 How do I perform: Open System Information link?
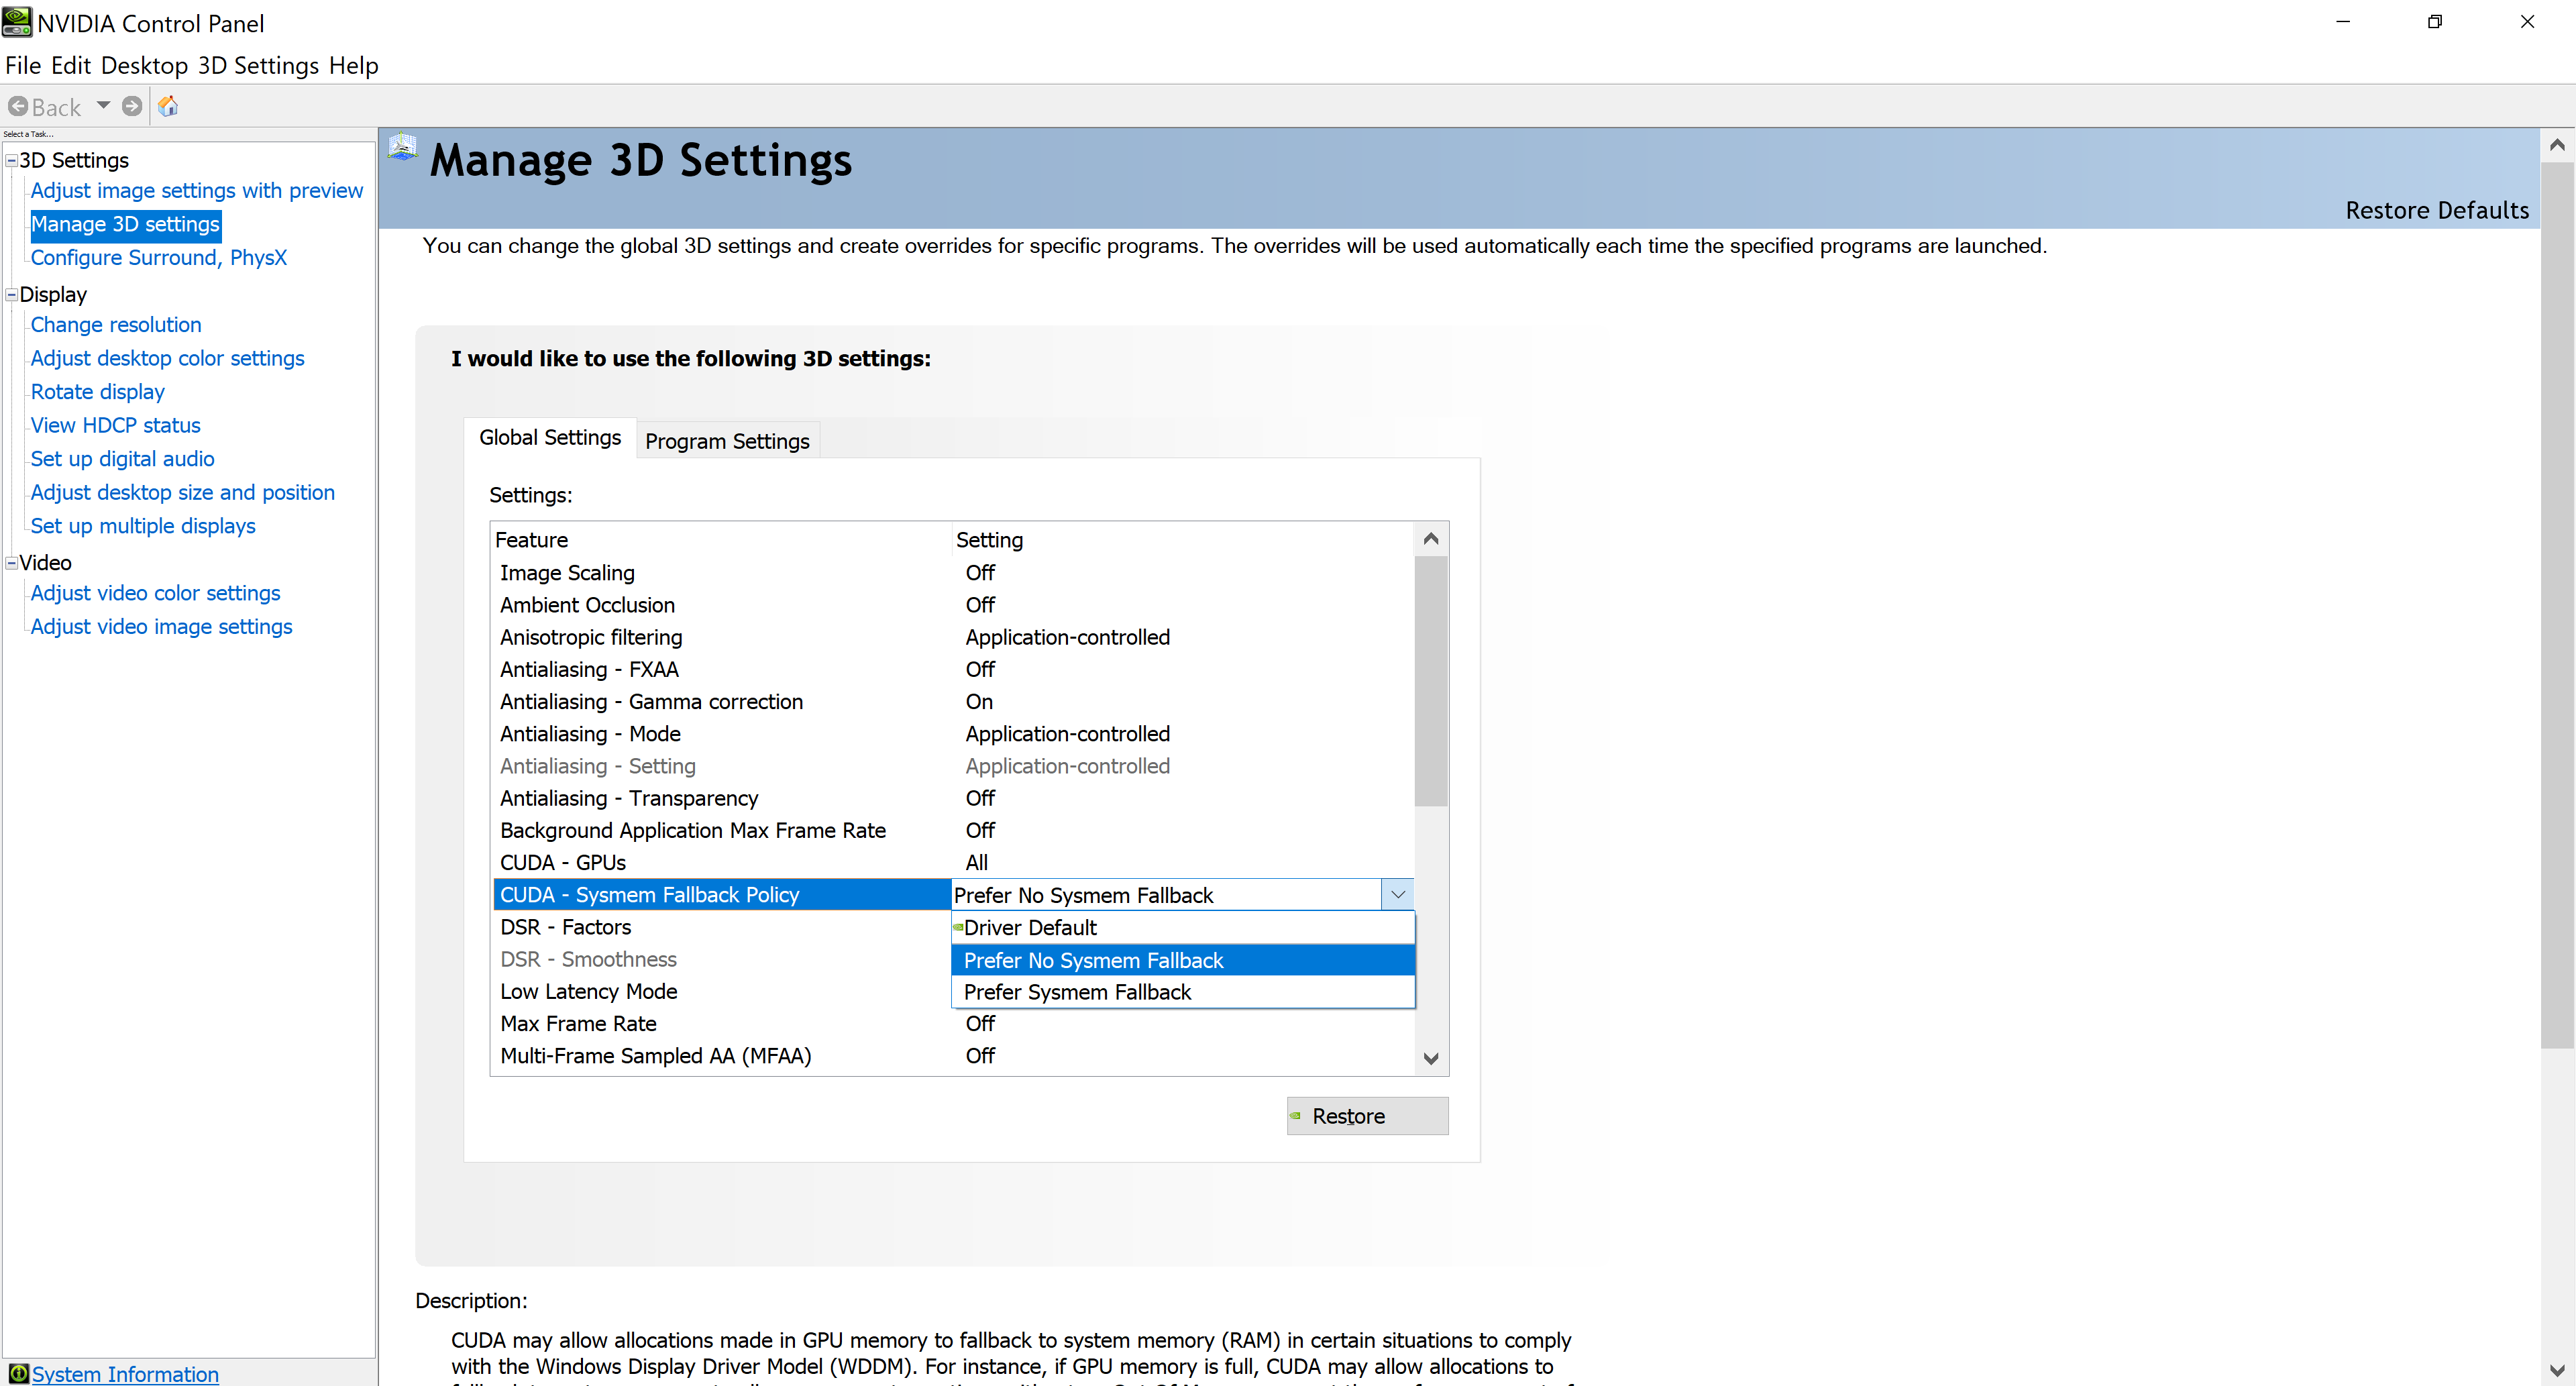pos(125,1374)
